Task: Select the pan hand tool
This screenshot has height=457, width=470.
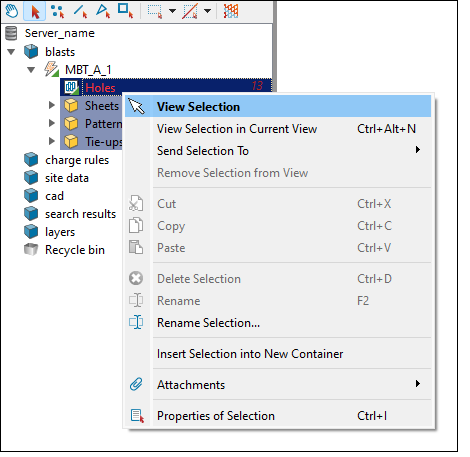Action: tap(12, 11)
